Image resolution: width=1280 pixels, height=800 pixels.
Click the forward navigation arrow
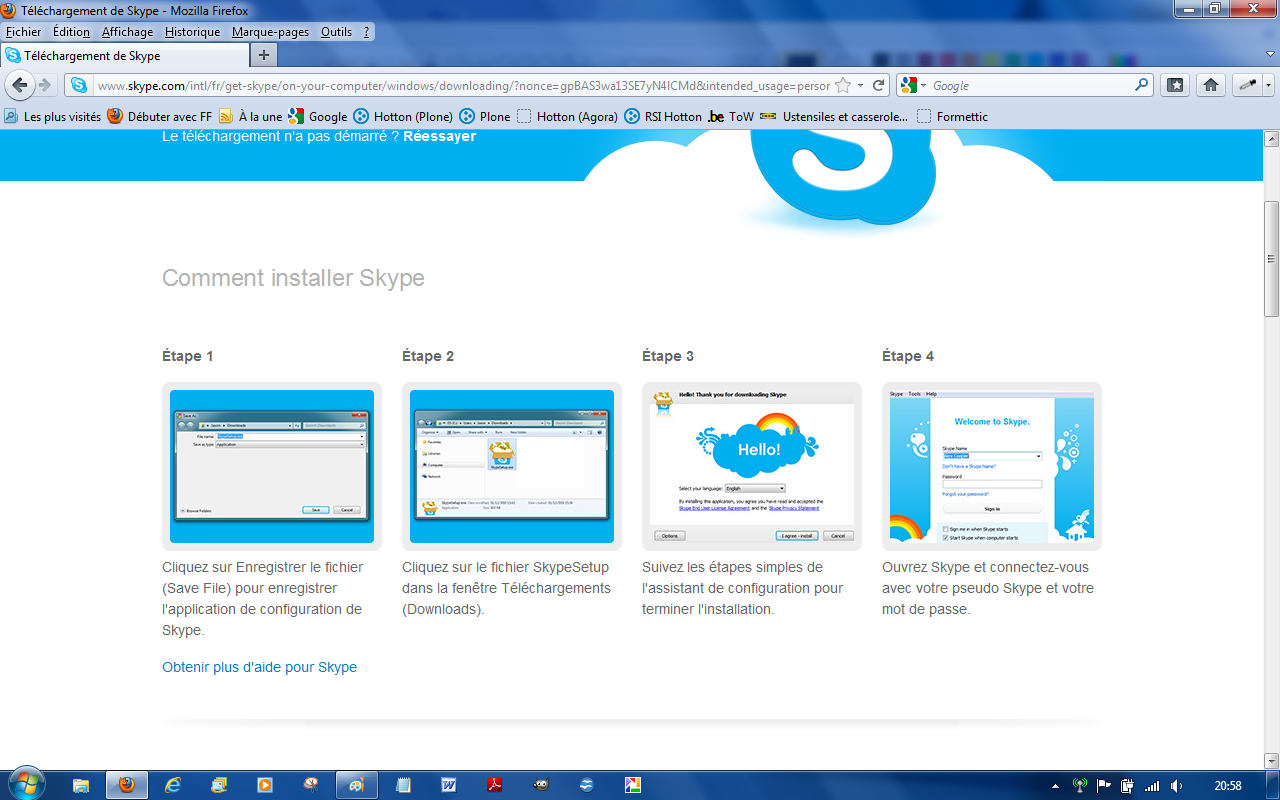(44, 85)
